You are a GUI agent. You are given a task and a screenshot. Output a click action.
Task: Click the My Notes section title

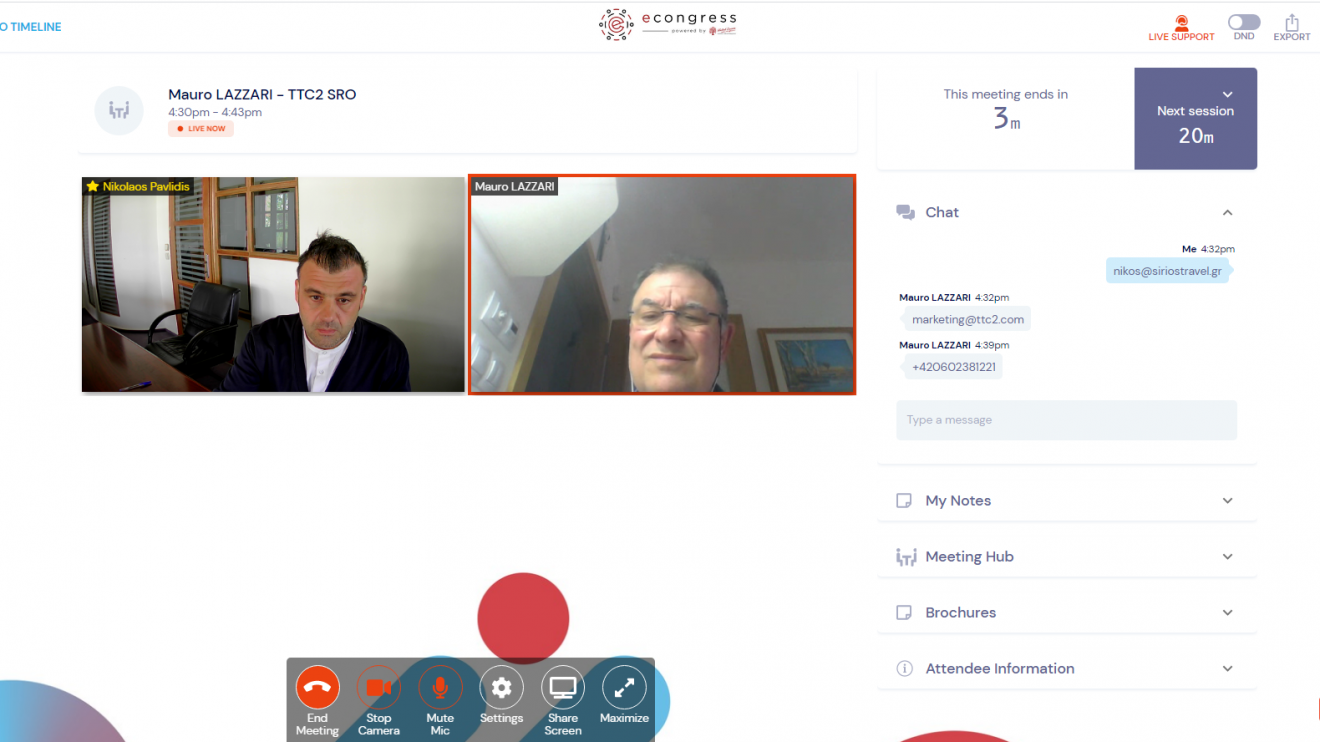point(958,501)
